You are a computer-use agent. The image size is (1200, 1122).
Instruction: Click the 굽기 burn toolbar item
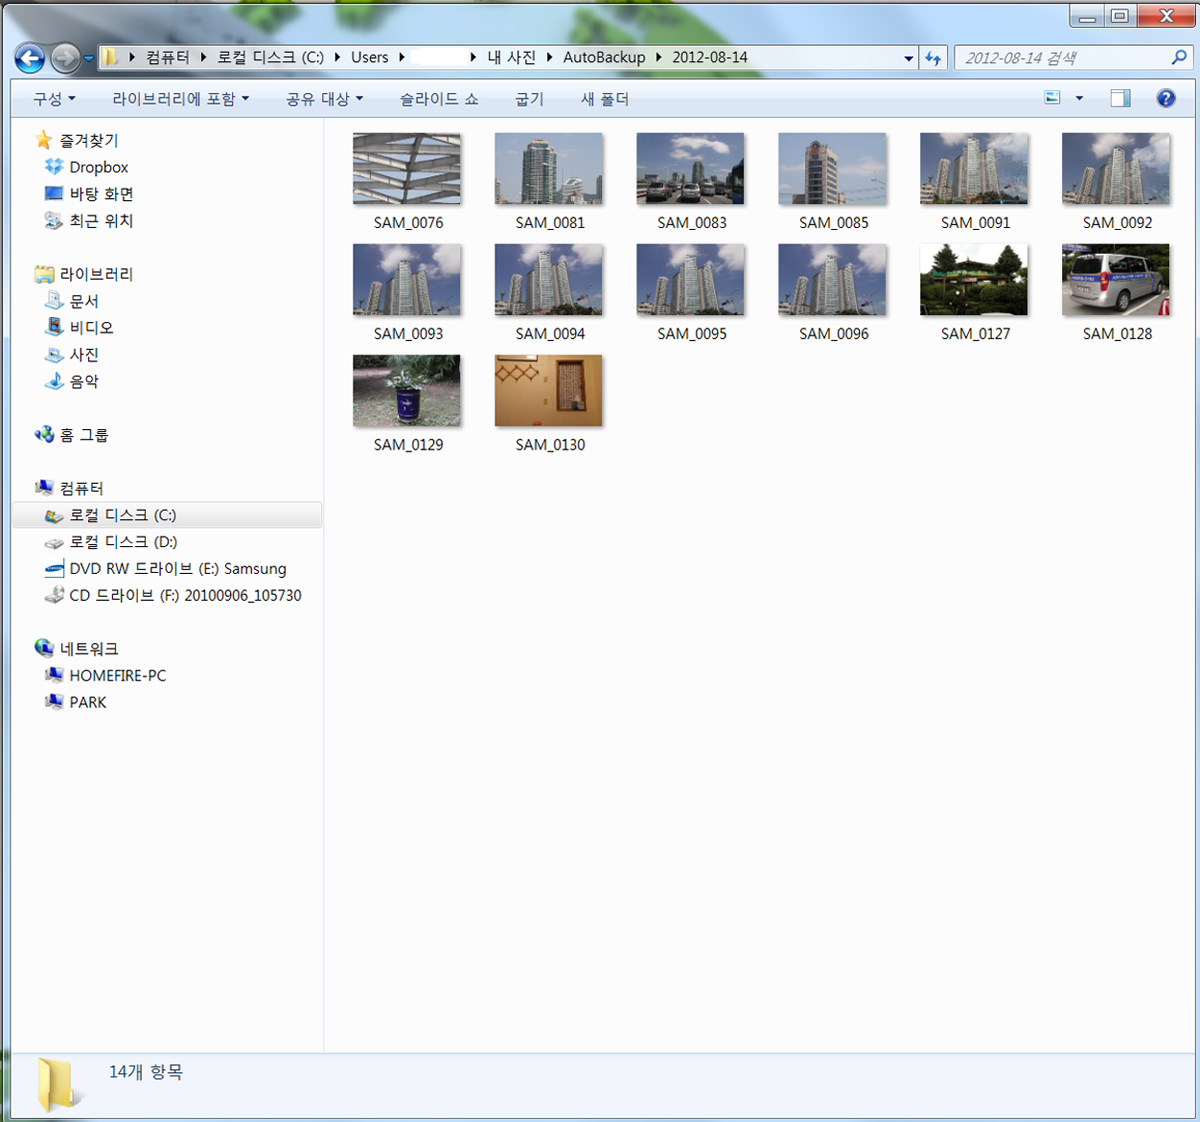(529, 99)
